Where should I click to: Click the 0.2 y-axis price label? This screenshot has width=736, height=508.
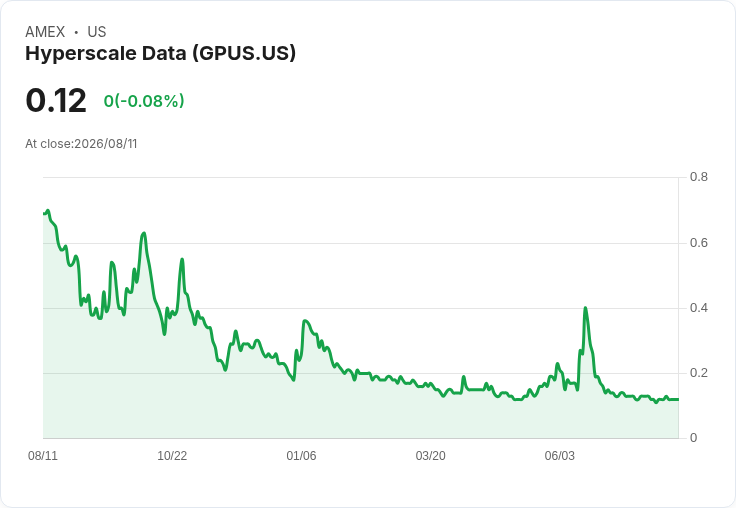point(698,373)
